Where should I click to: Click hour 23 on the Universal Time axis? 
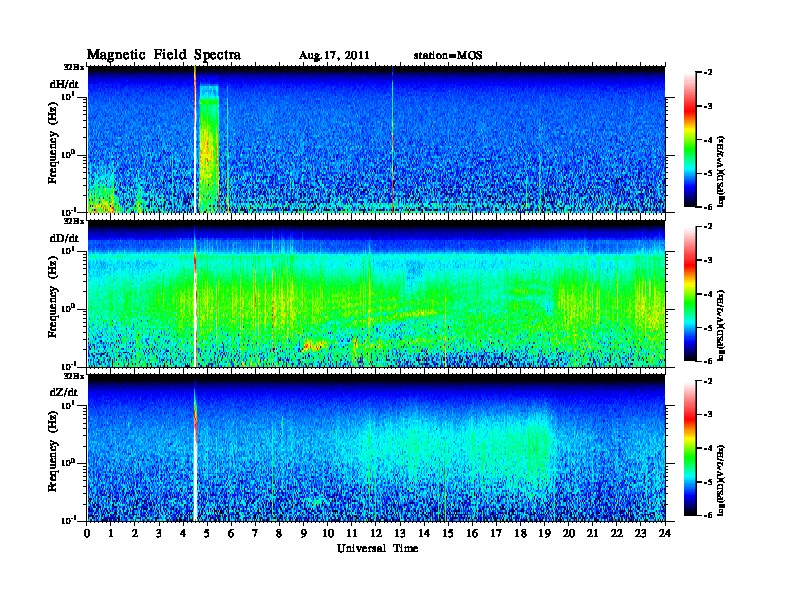tap(641, 533)
